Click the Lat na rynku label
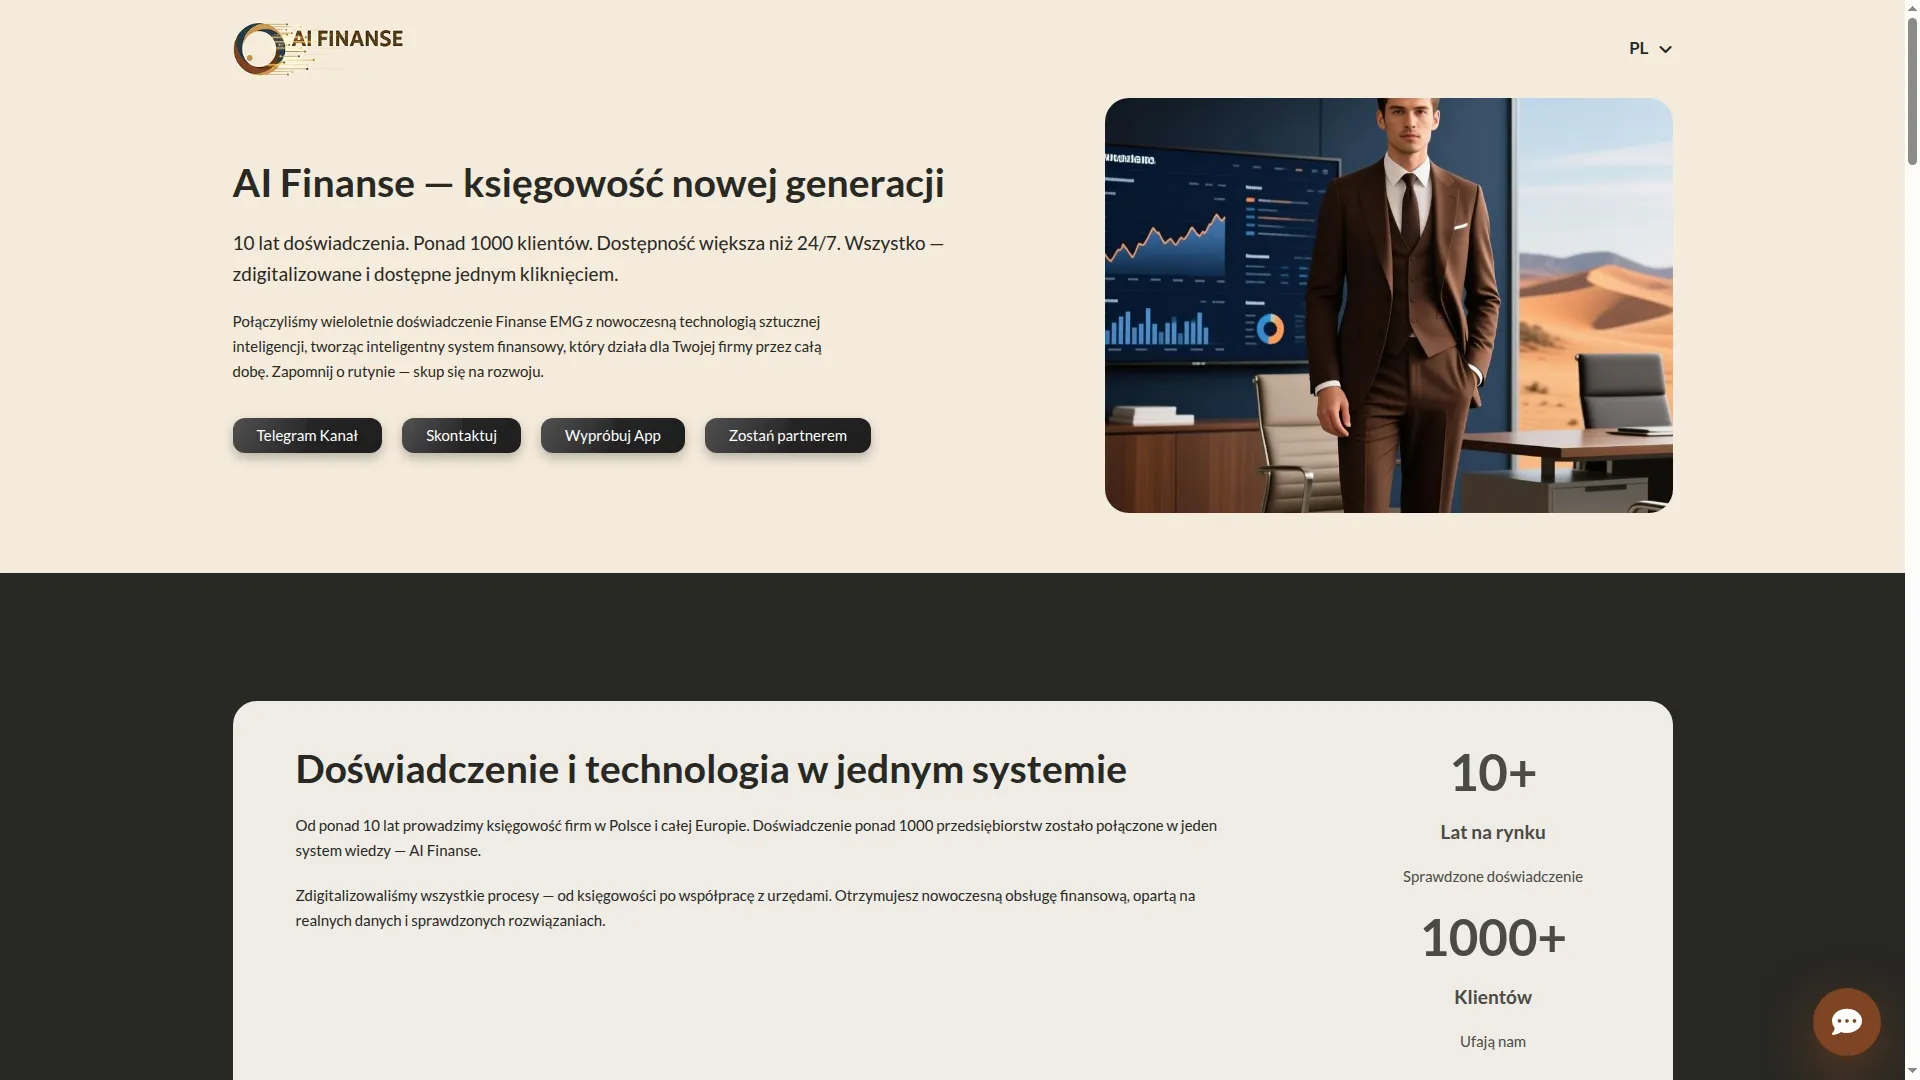The width and height of the screenshot is (1920, 1080). coord(1492,832)
